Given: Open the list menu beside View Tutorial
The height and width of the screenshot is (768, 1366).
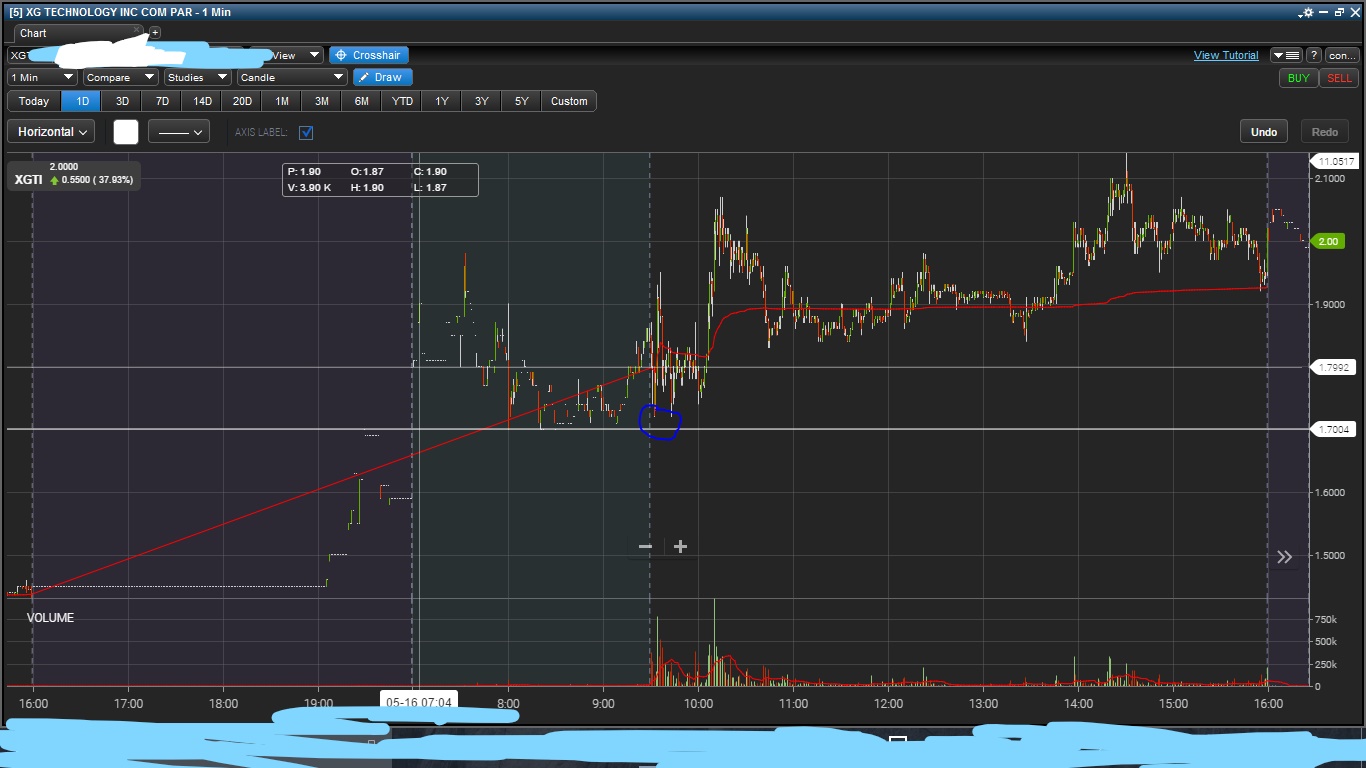Looking at the screenshot, I should (x=1285, y=55).
